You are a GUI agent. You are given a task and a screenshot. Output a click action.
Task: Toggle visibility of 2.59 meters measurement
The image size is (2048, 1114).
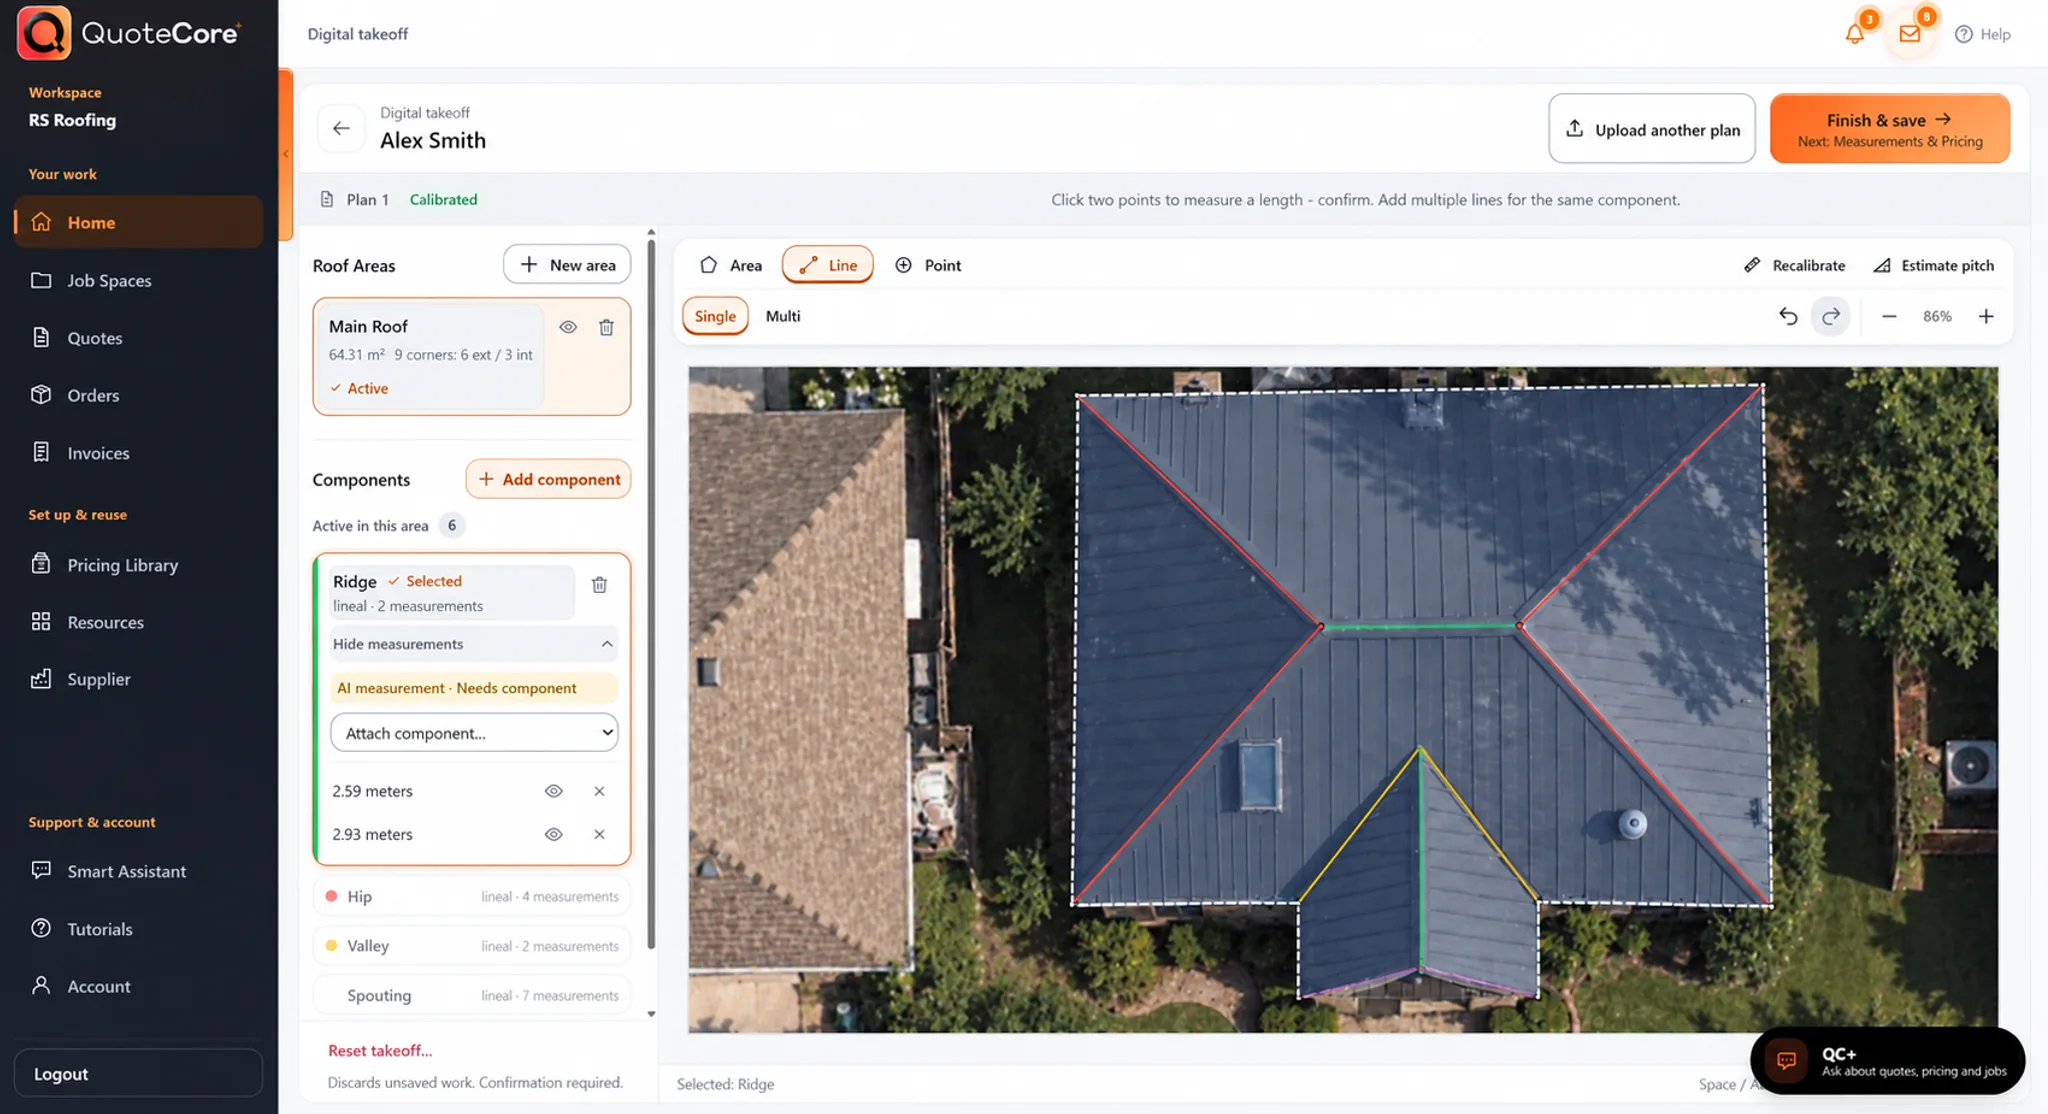pyautogui.click(x=553, y=791)
